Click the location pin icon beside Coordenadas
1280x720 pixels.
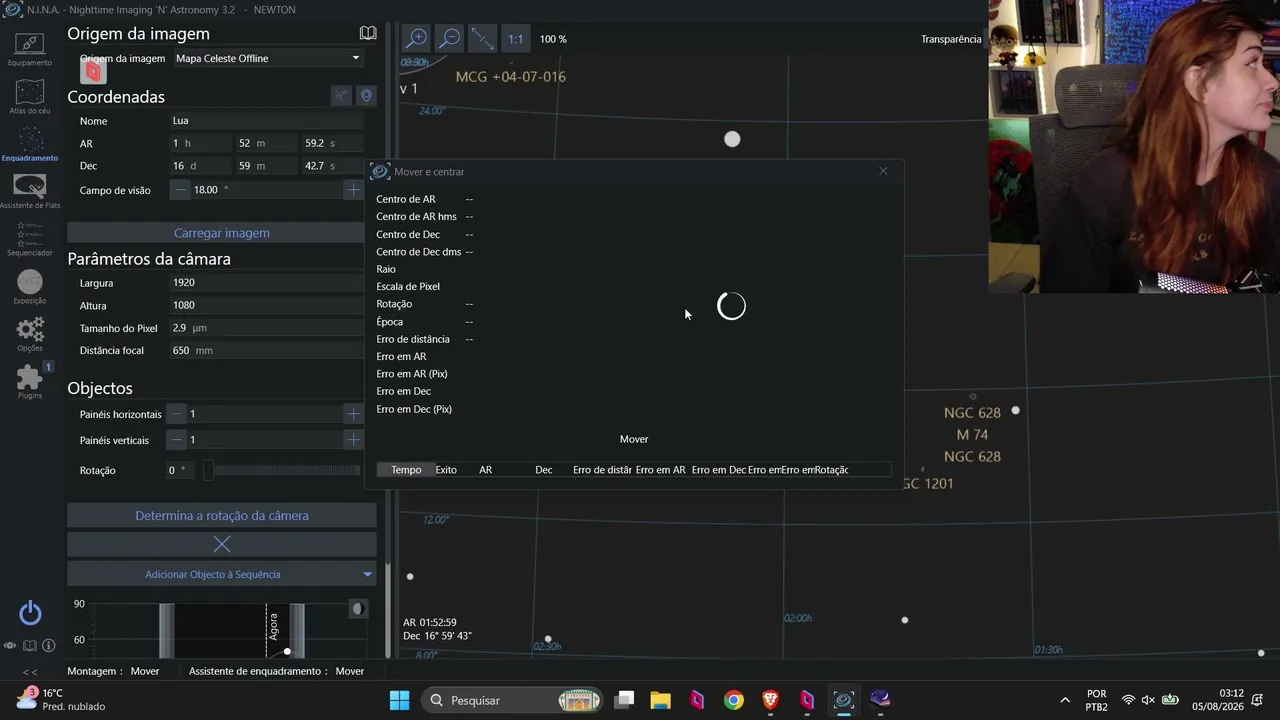[x=366, y=96]
